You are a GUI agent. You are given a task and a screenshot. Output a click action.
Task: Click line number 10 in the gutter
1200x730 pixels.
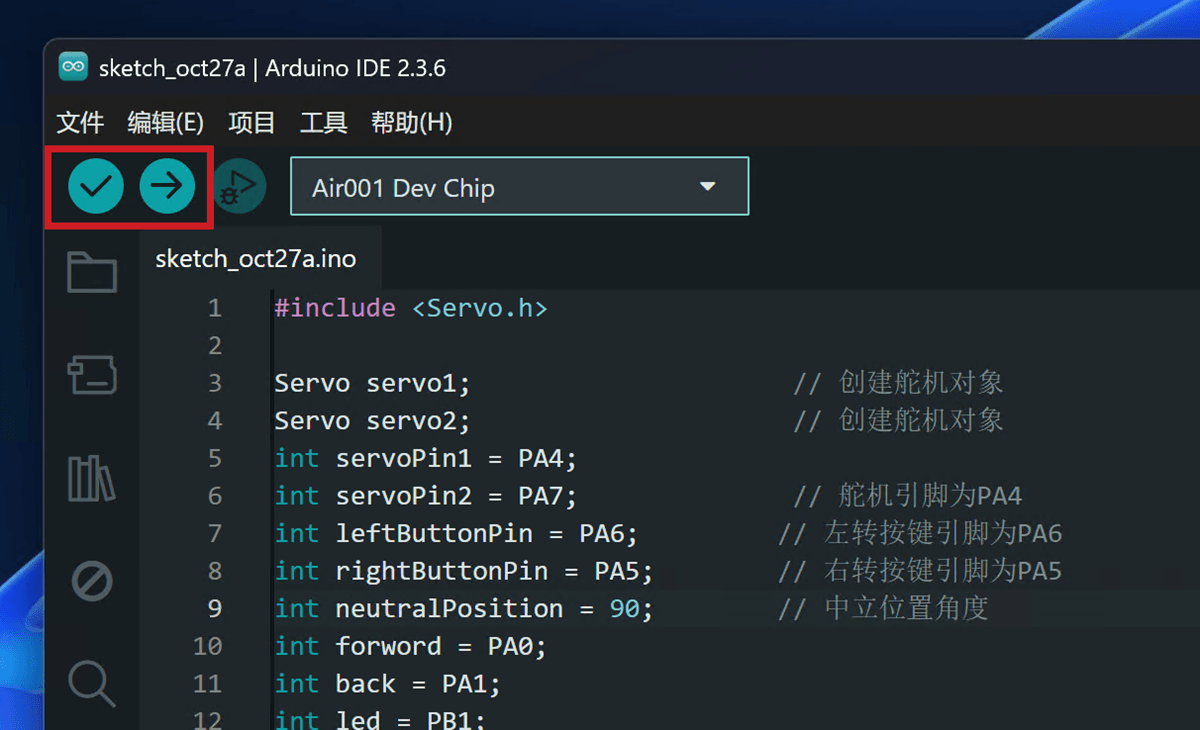coord(207,646)
